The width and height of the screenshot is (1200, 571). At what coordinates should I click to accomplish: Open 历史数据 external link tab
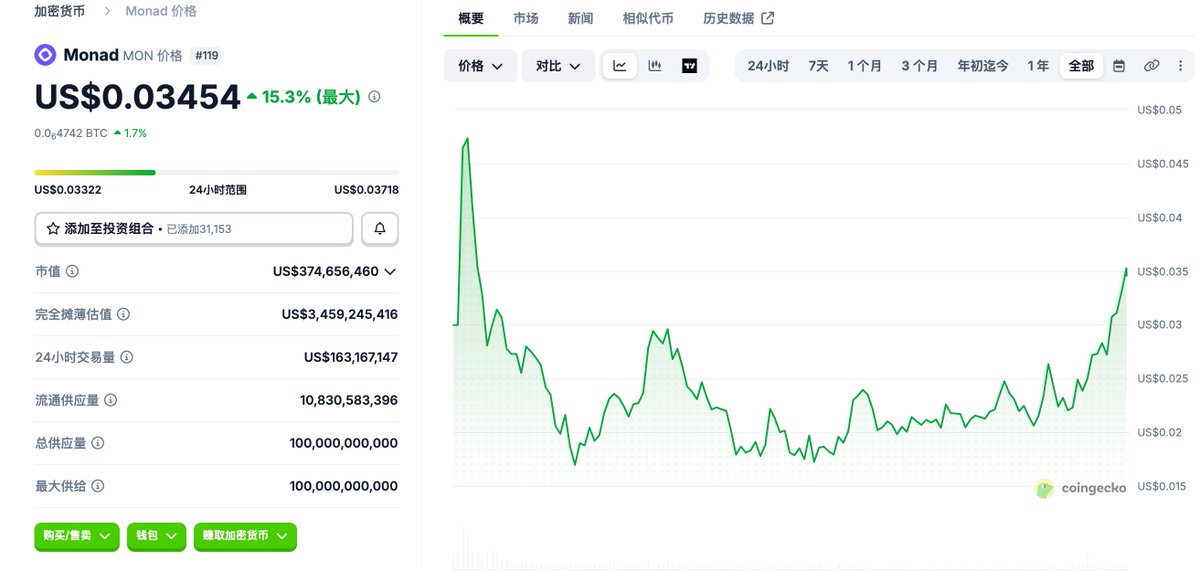point(738,18)
